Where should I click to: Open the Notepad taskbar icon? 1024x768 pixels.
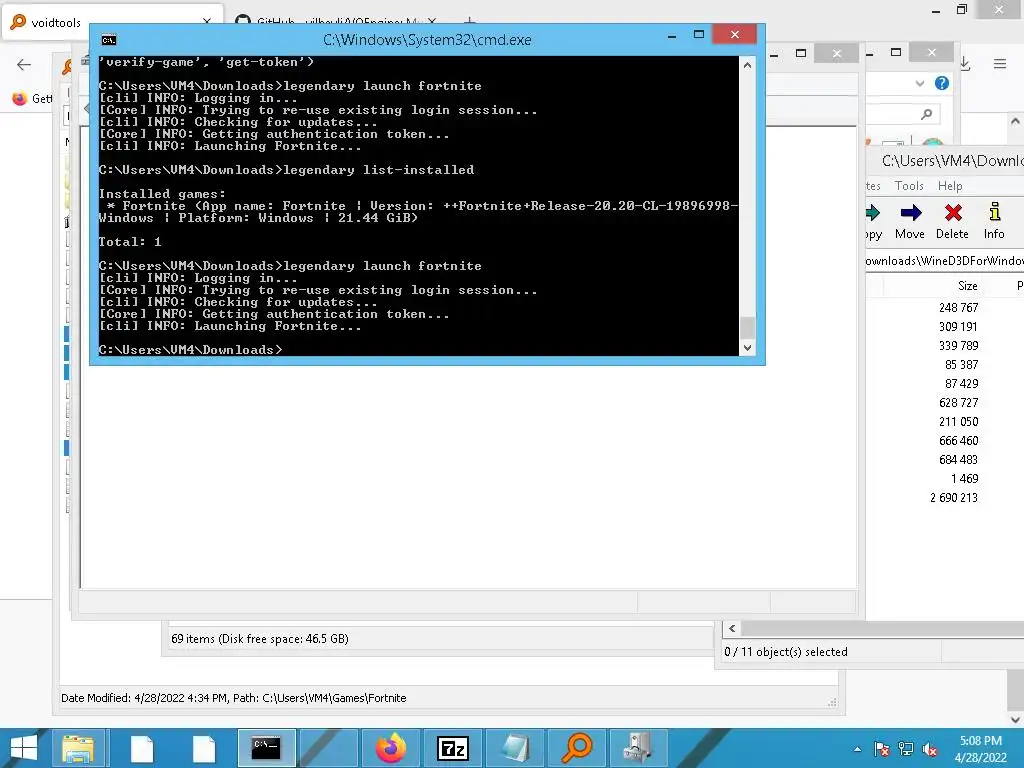[515, 748]
